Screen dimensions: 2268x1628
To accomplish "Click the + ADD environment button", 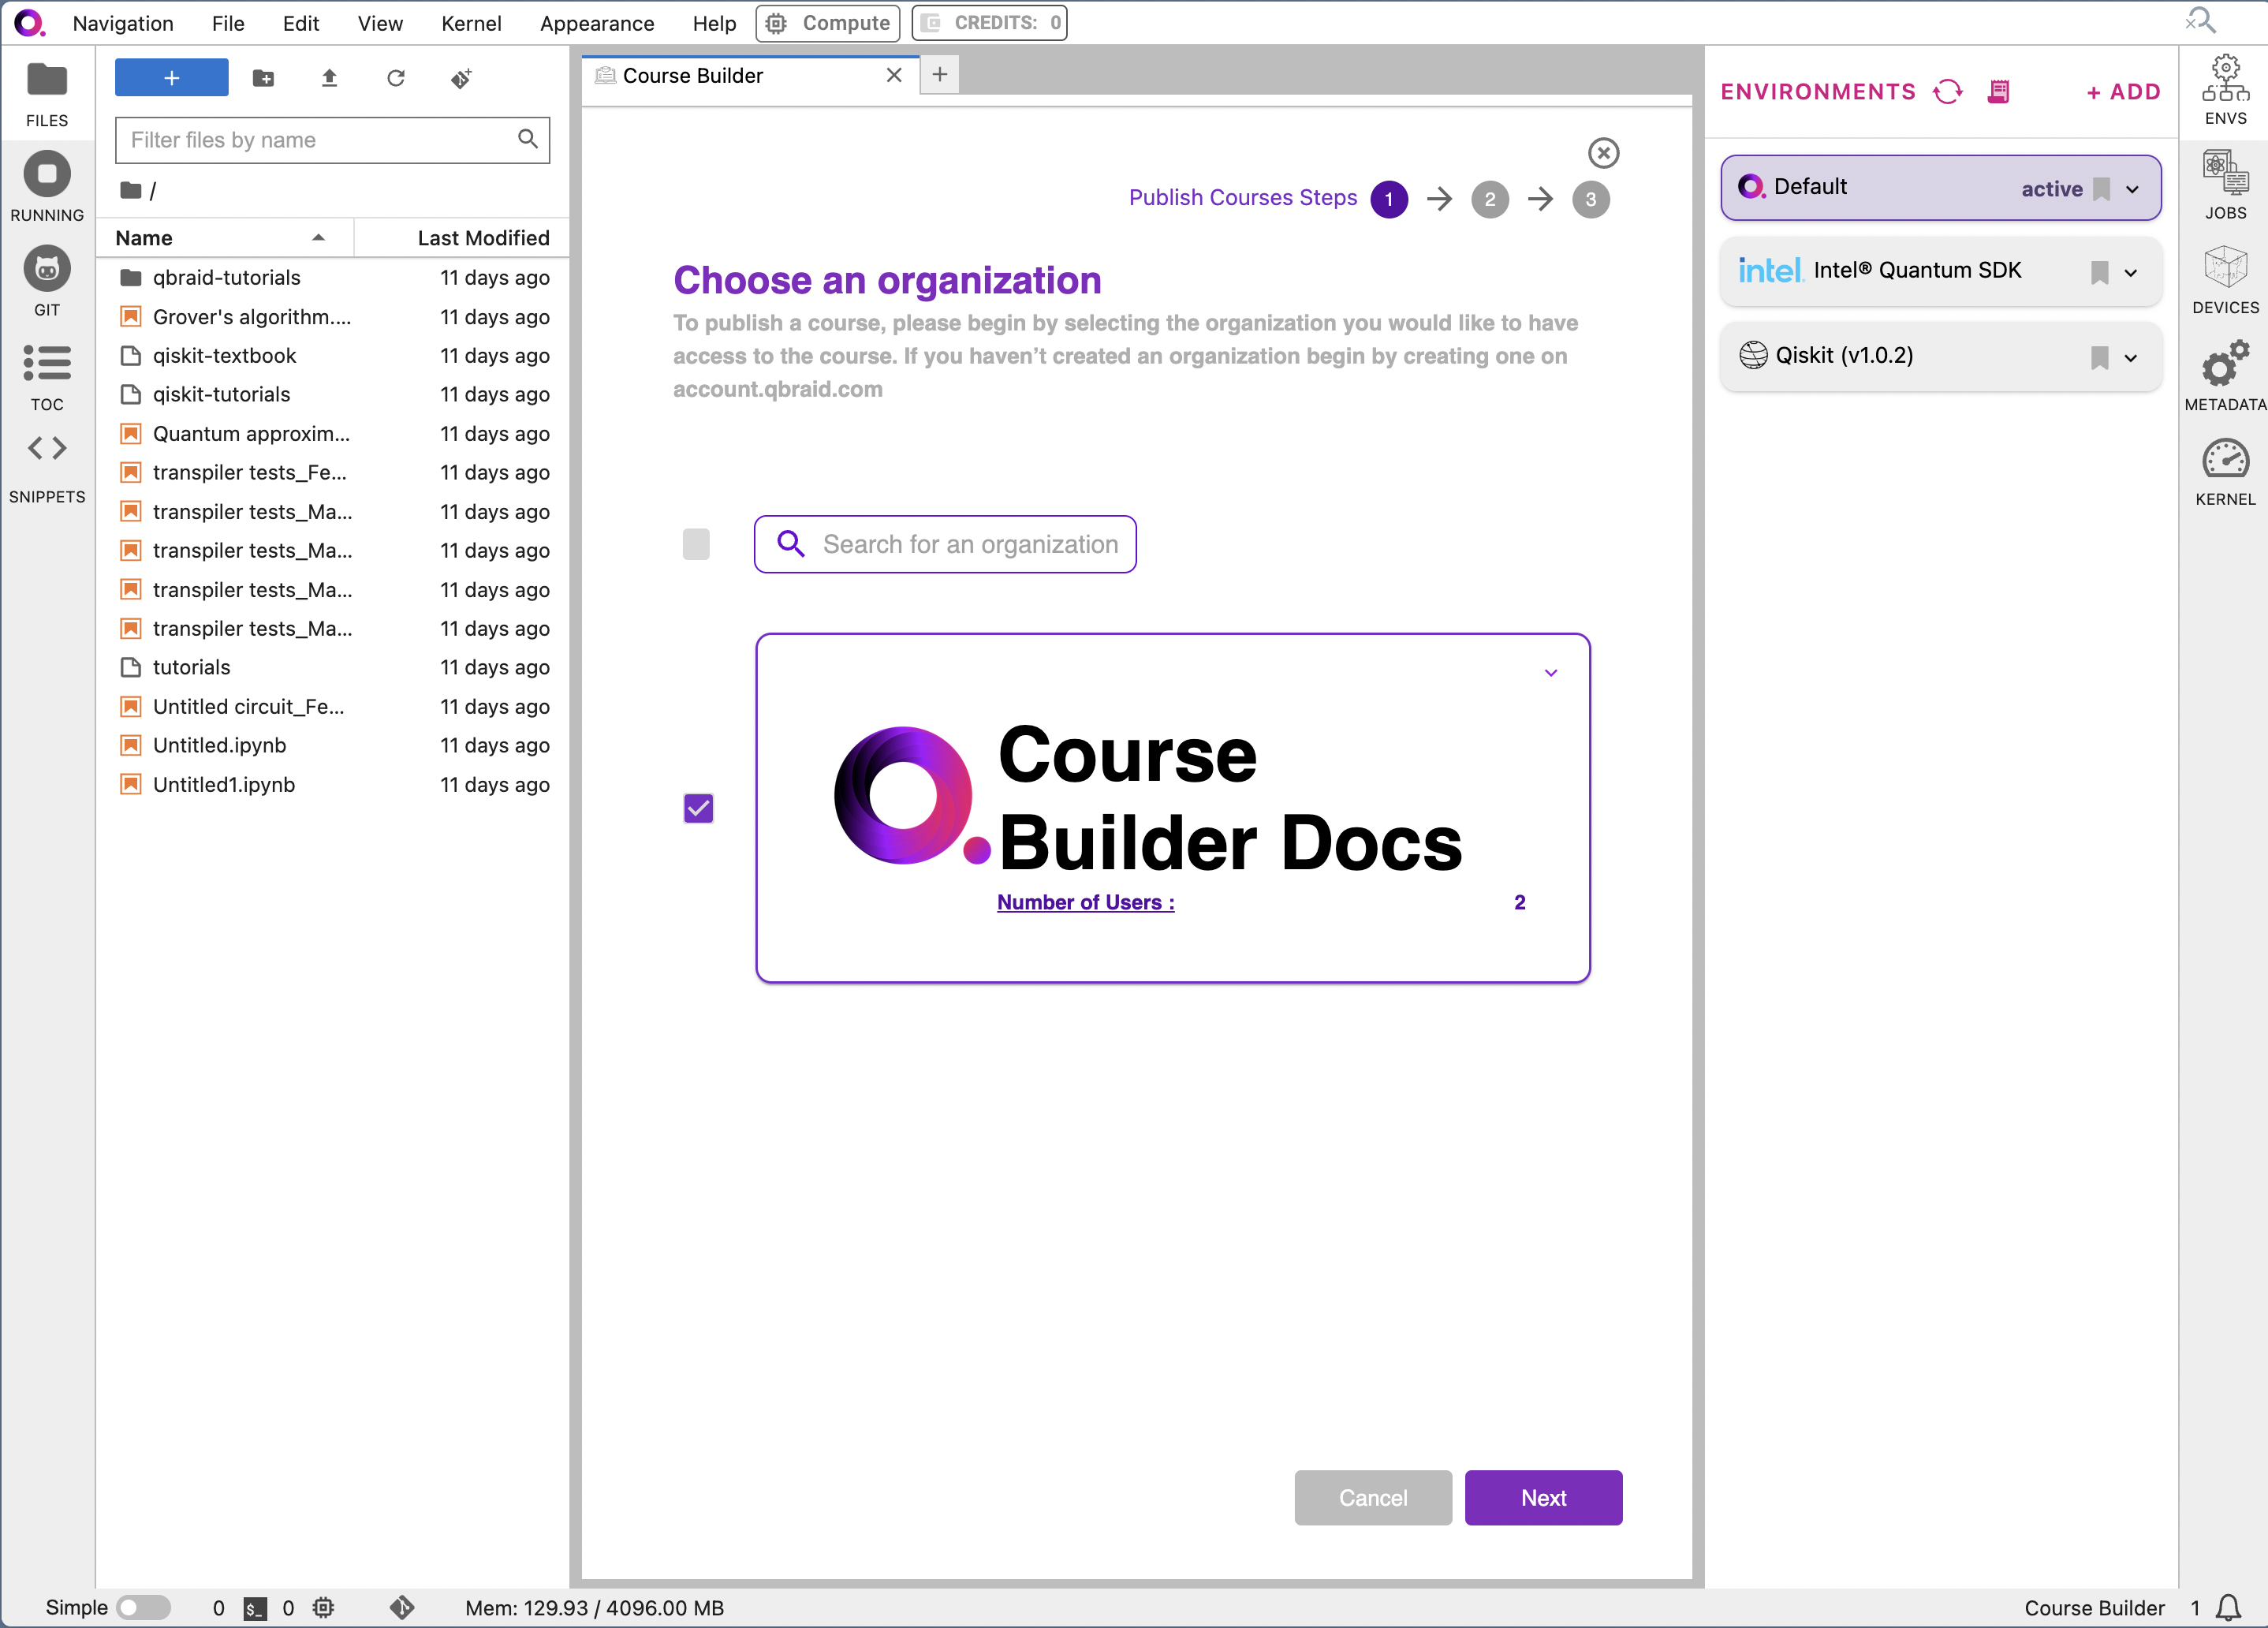I will [2123, 92].
